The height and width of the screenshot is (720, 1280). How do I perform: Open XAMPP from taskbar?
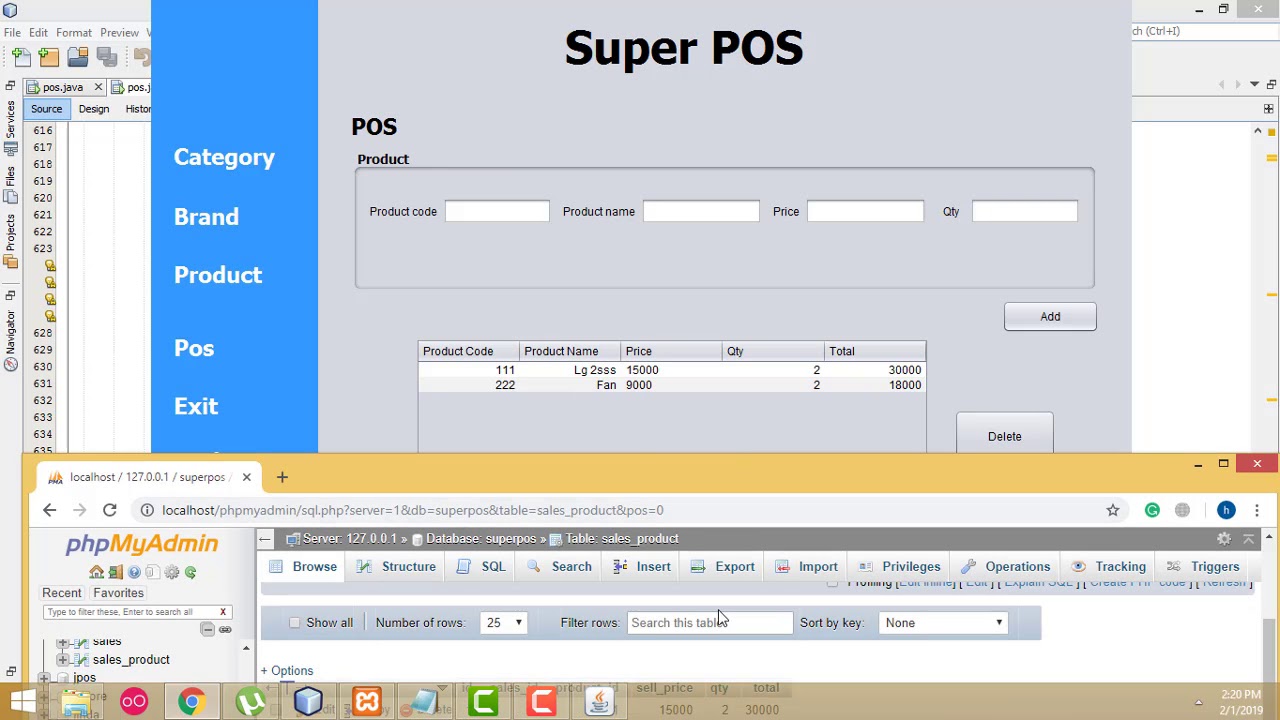[367, 702]
